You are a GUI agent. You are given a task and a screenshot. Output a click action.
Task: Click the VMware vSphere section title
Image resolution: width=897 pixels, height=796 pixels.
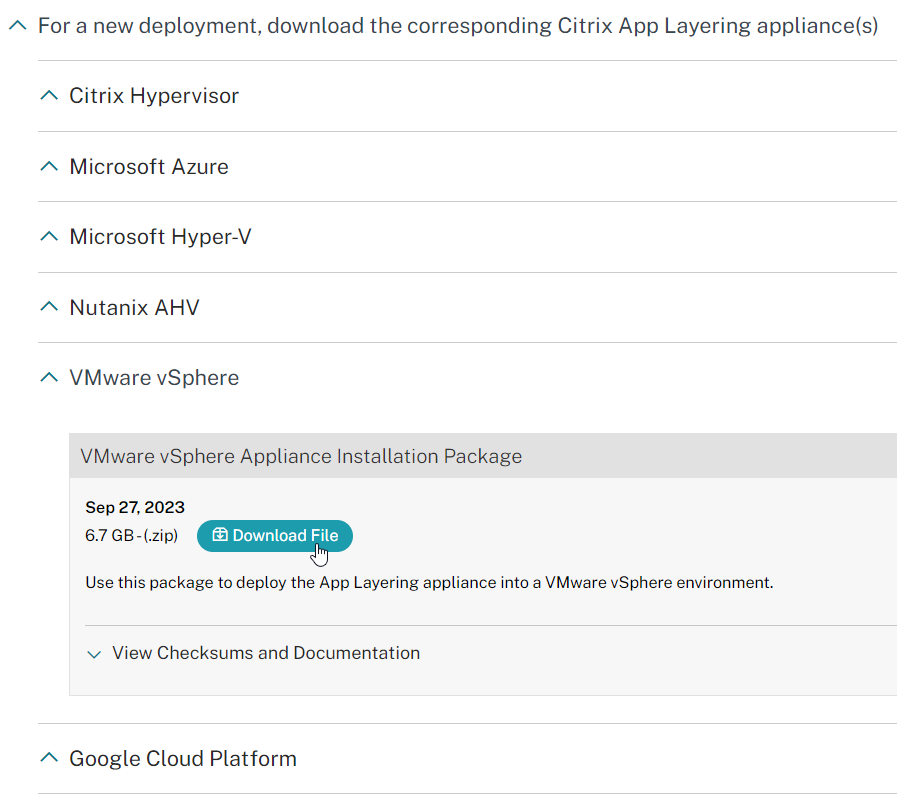tap(154, 378)
